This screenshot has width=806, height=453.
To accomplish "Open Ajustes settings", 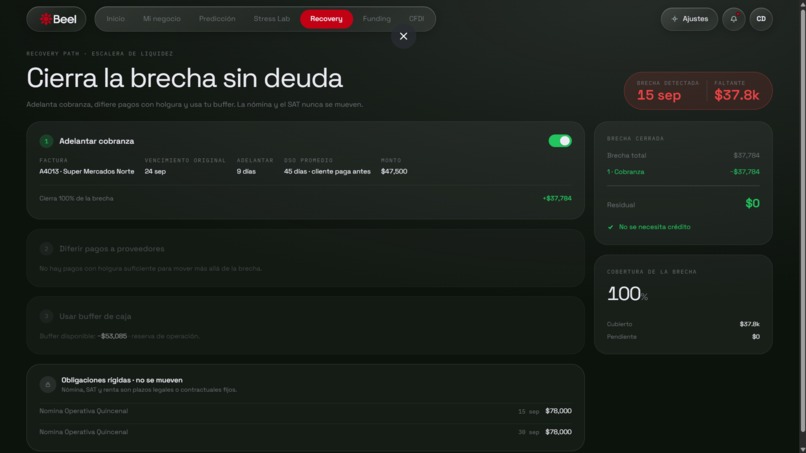I will tap(689, 19).
